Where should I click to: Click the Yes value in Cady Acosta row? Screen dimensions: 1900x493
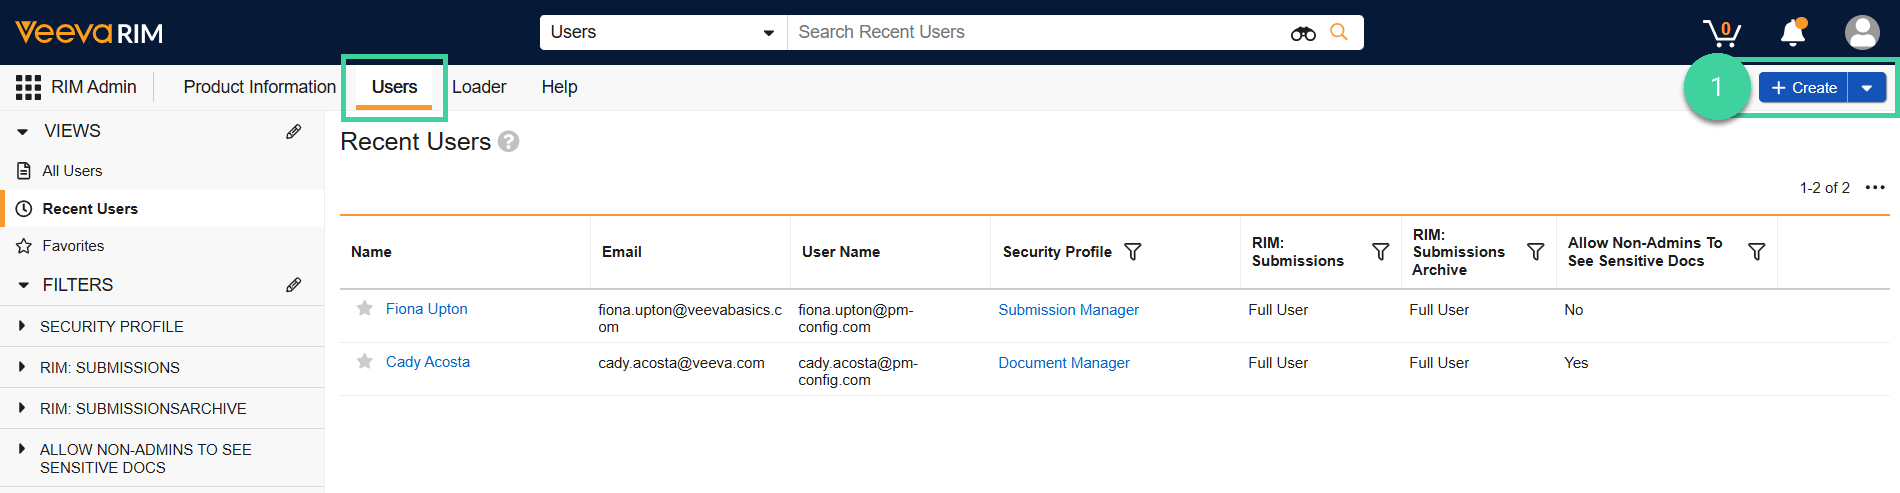click(x=1576, y=363)
